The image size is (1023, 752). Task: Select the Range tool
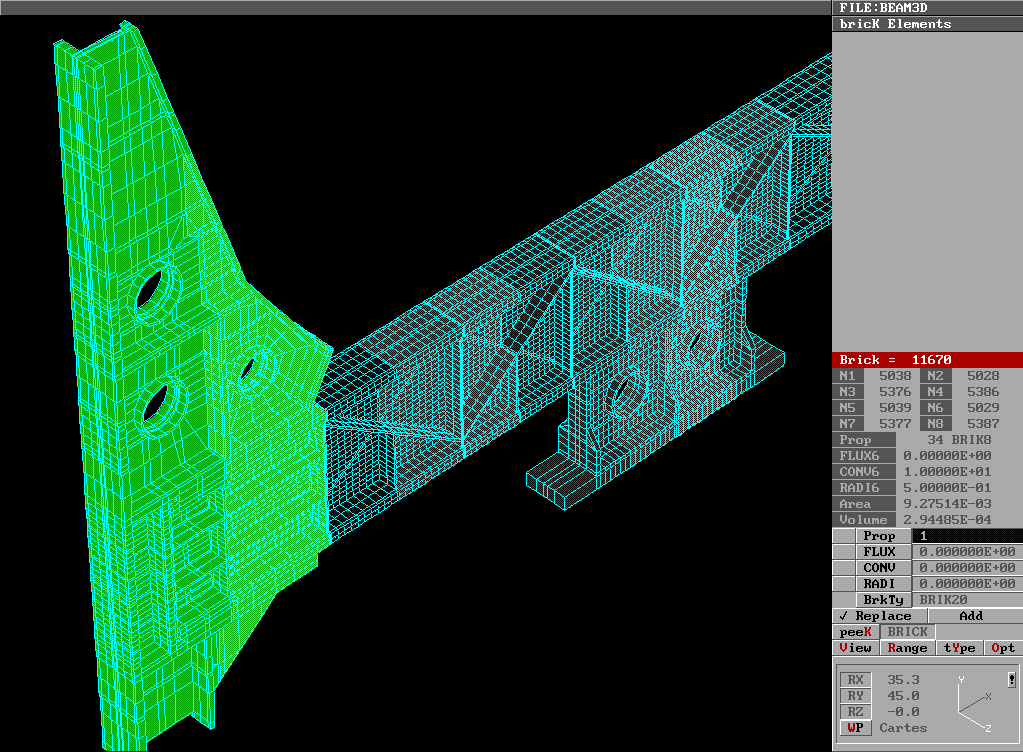tap(907, 648)
